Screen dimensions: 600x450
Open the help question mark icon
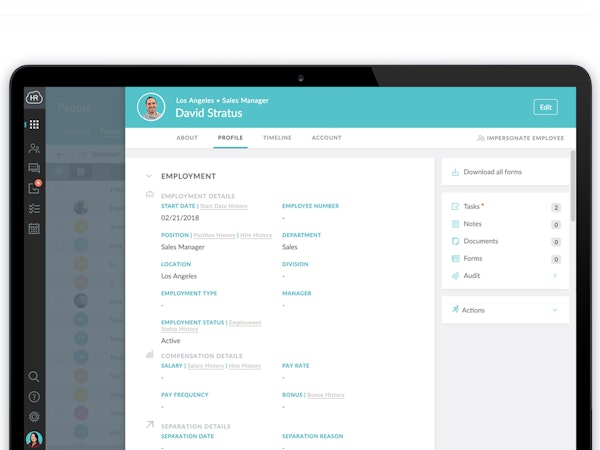[x=34, y=397]
